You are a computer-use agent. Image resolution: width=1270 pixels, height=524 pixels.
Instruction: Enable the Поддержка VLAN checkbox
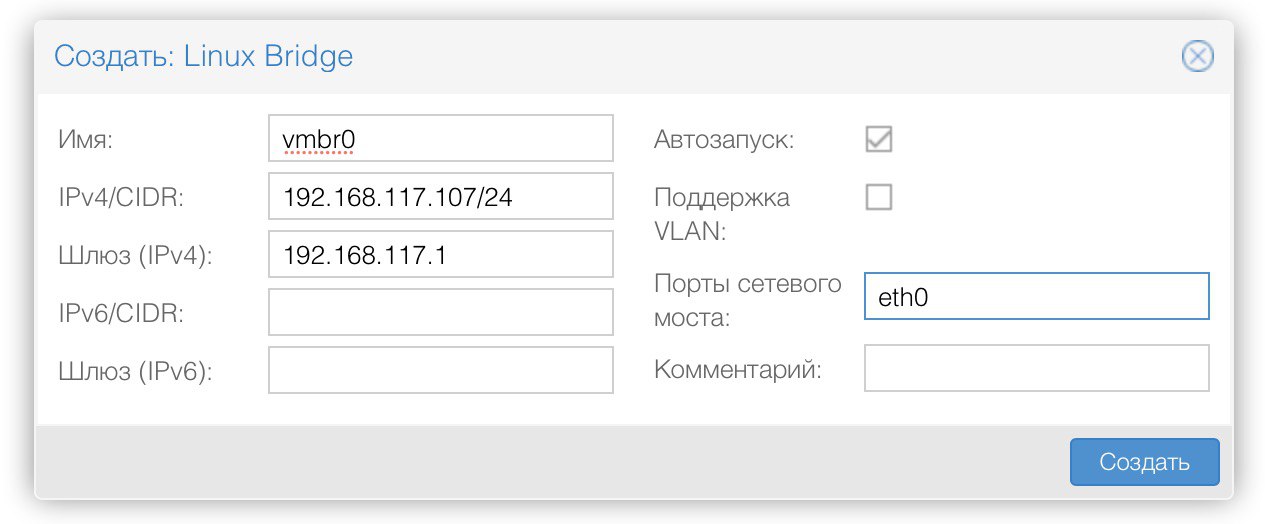(x=879, y=197)
